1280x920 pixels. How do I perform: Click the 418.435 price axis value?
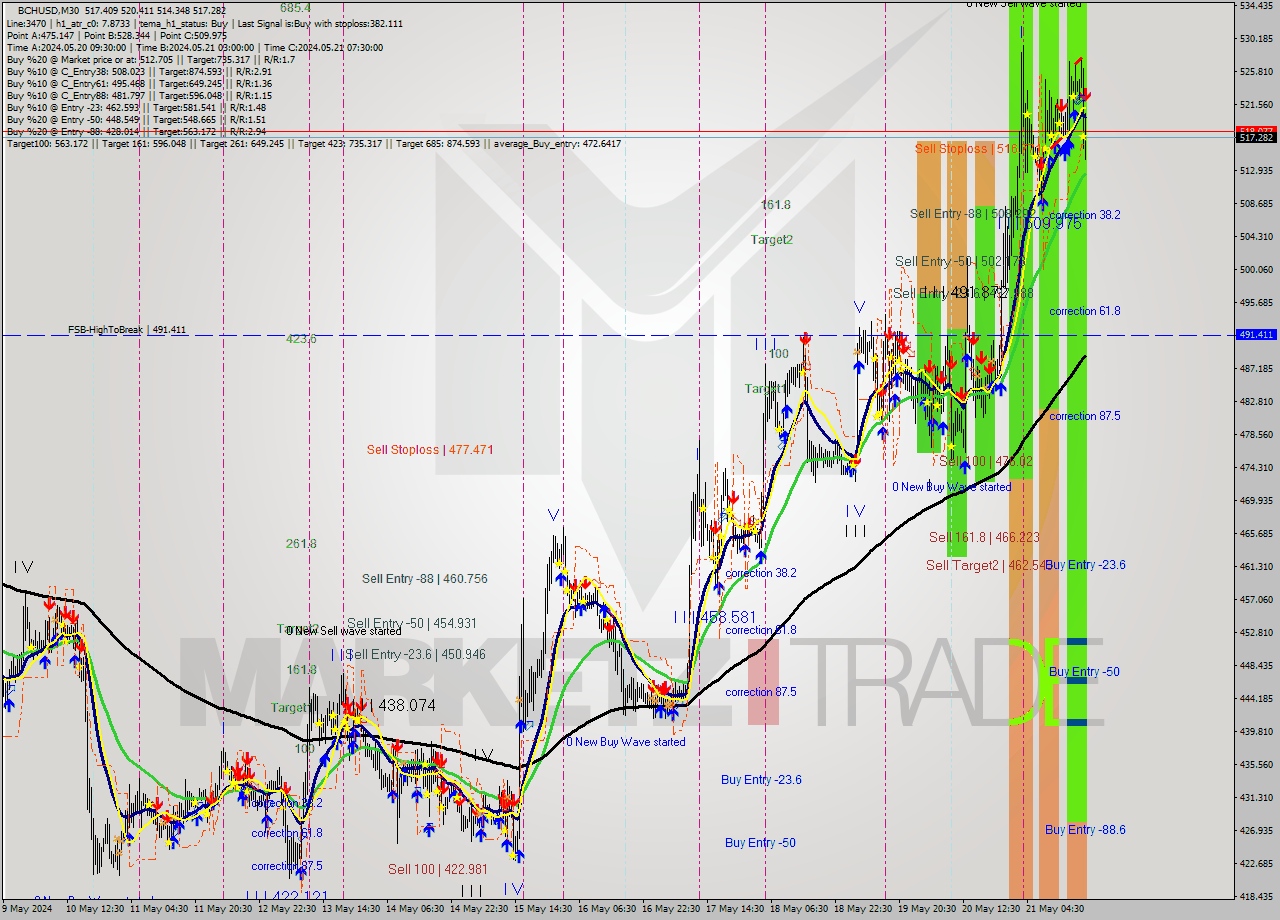(1256, 896)
